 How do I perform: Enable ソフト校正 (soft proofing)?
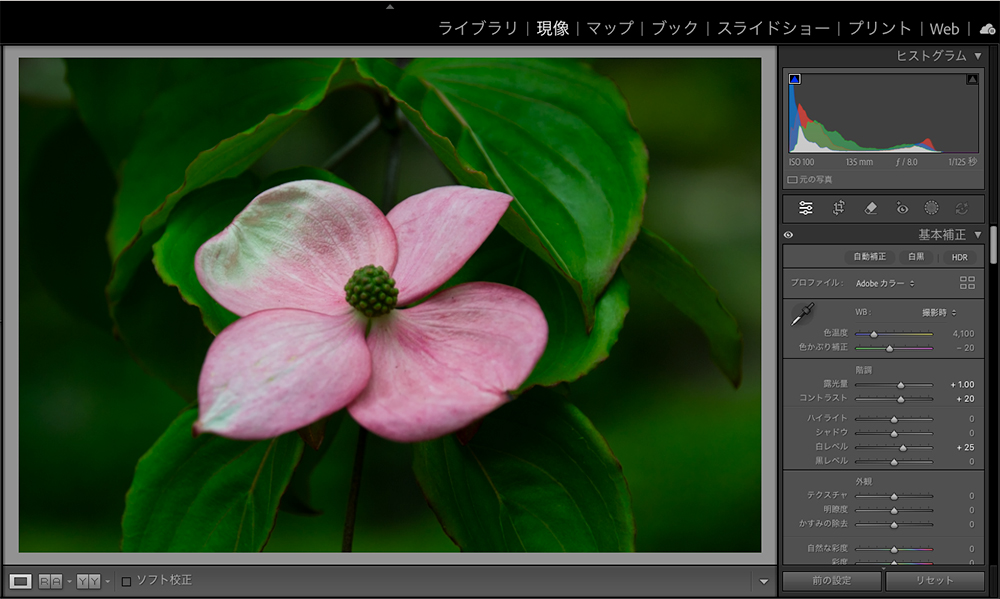(x=127, y=581)
